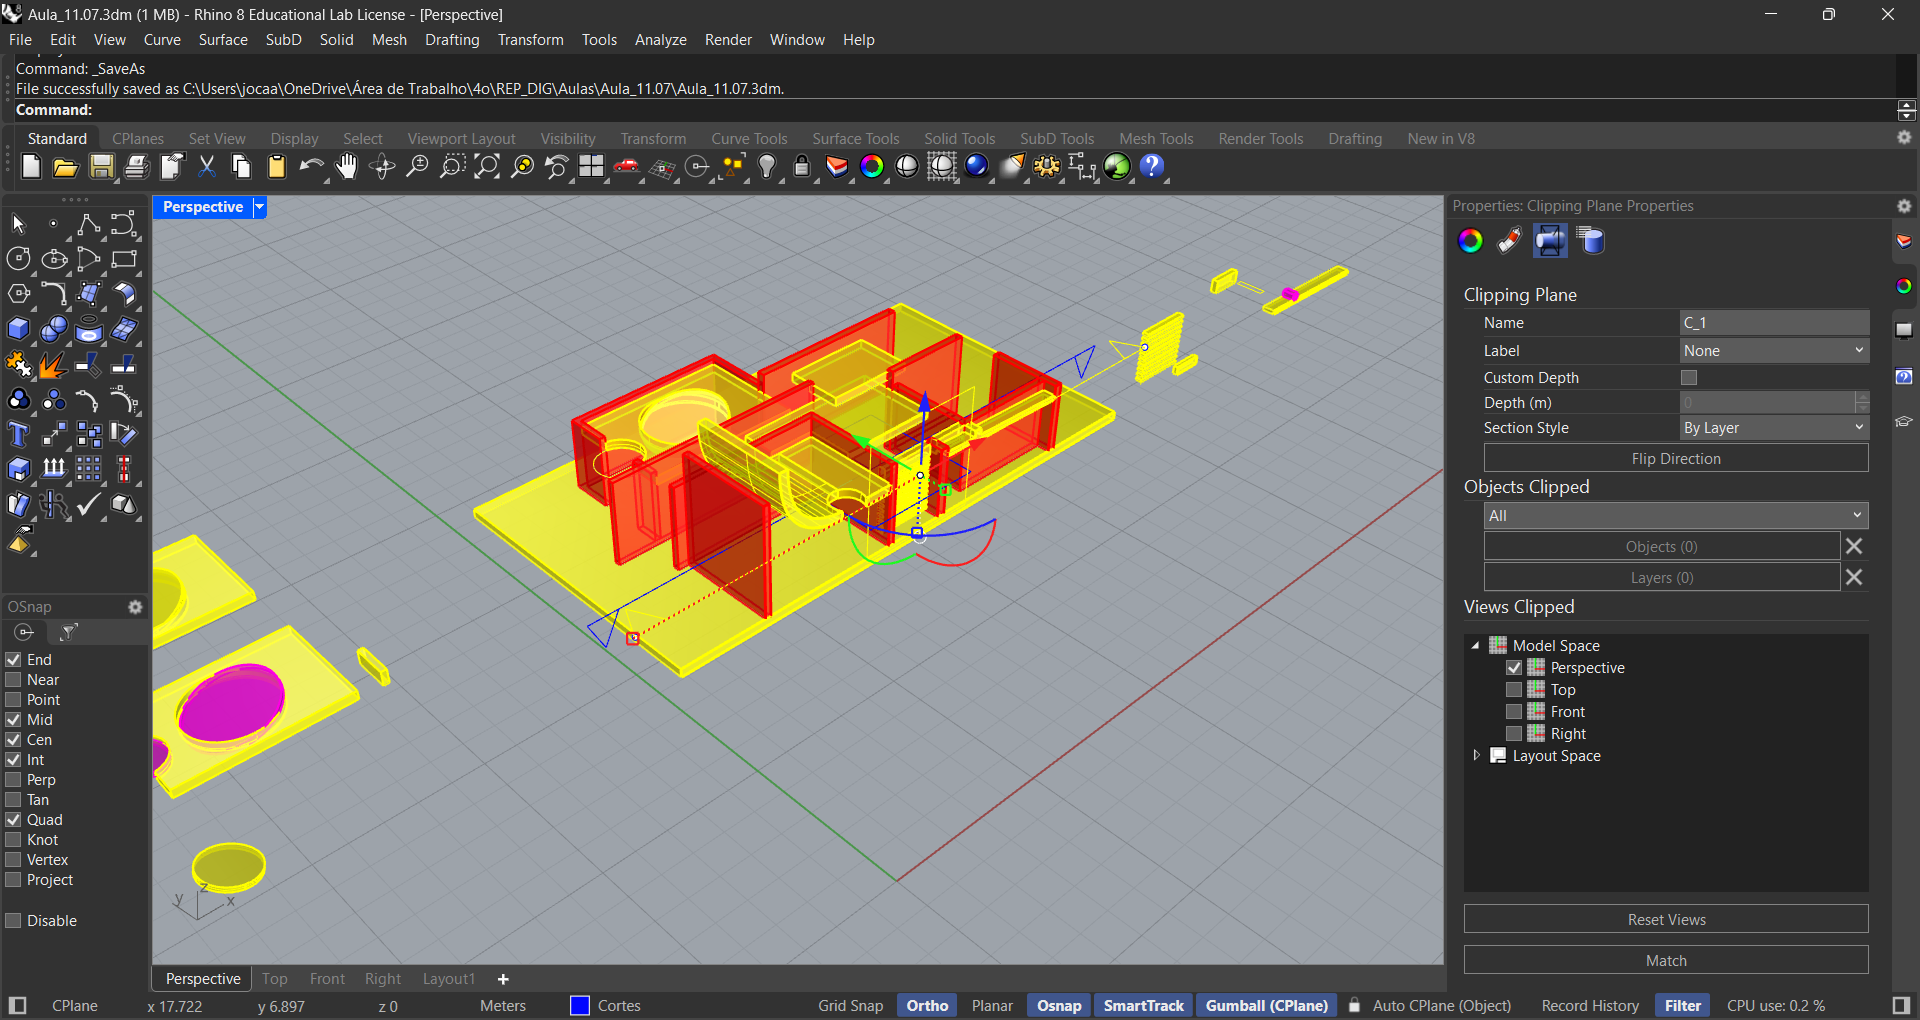1920x1020 pixels.
Task: Switch to the Front viewport tab
Action: 327,979
